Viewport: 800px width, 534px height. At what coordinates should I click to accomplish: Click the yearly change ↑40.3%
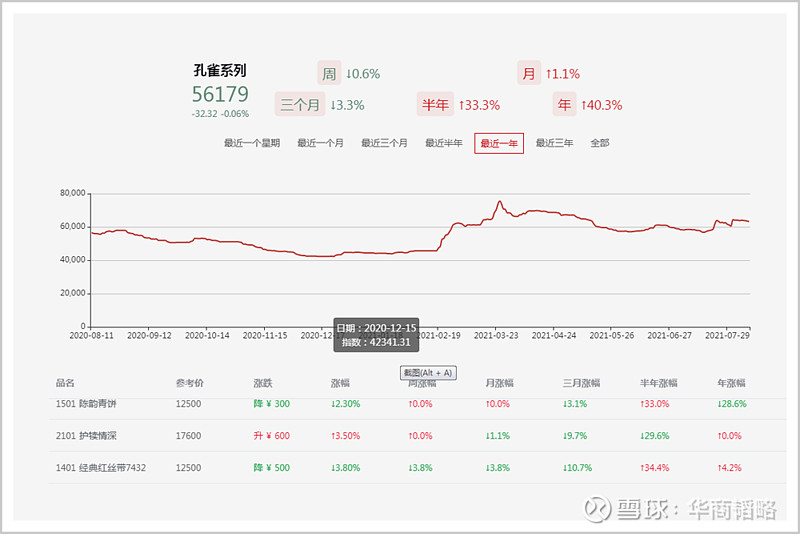point(602,105)
